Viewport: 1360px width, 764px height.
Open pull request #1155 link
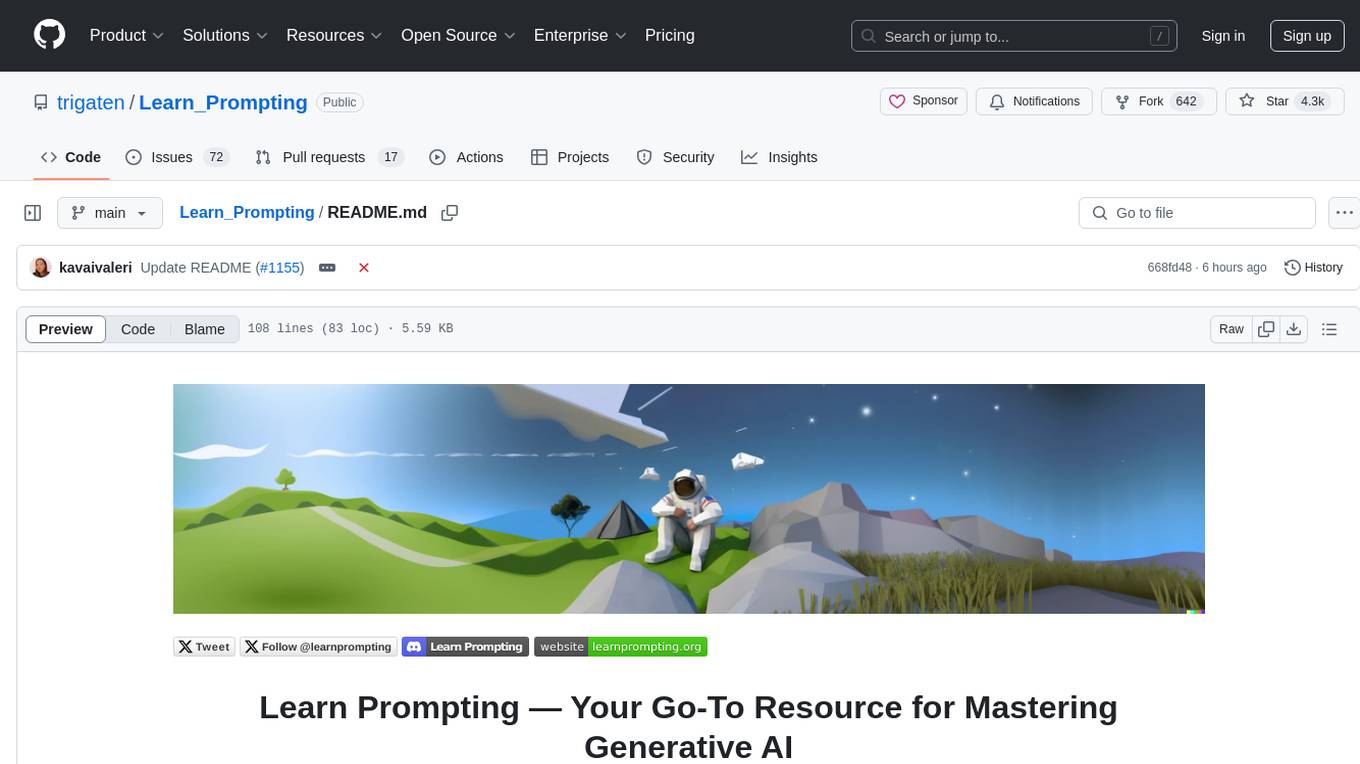click(x=280, y=267)
